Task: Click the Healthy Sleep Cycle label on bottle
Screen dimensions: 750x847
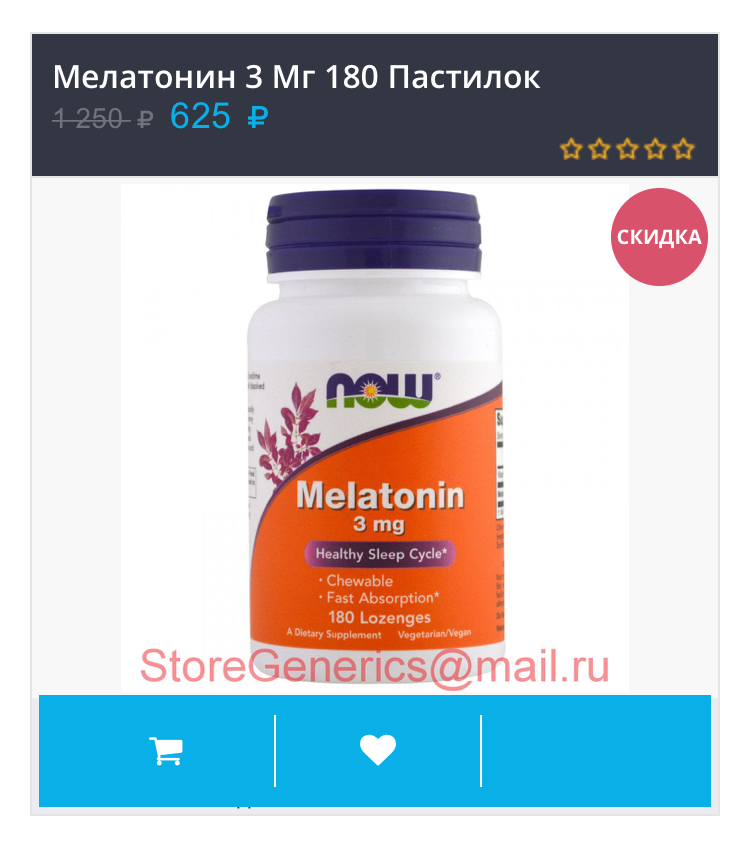Action: (x=380, y=554)
